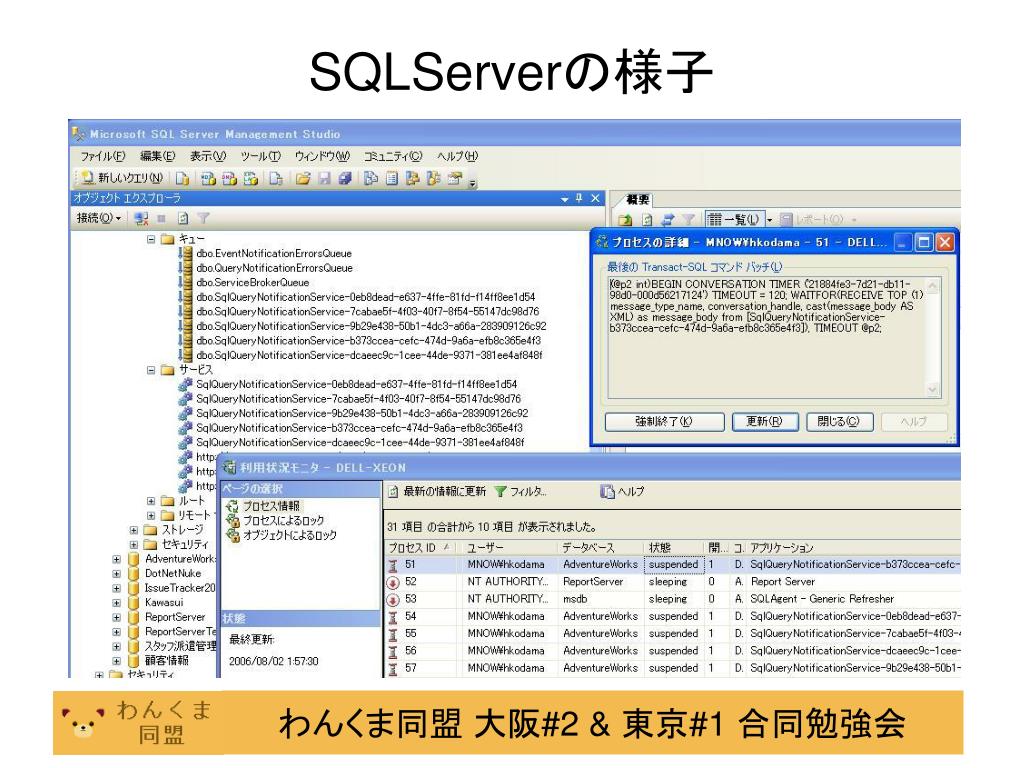Click the Refresh icon in 概要 toolbar
Screen dimensions: 1024x768
(647, 219)
